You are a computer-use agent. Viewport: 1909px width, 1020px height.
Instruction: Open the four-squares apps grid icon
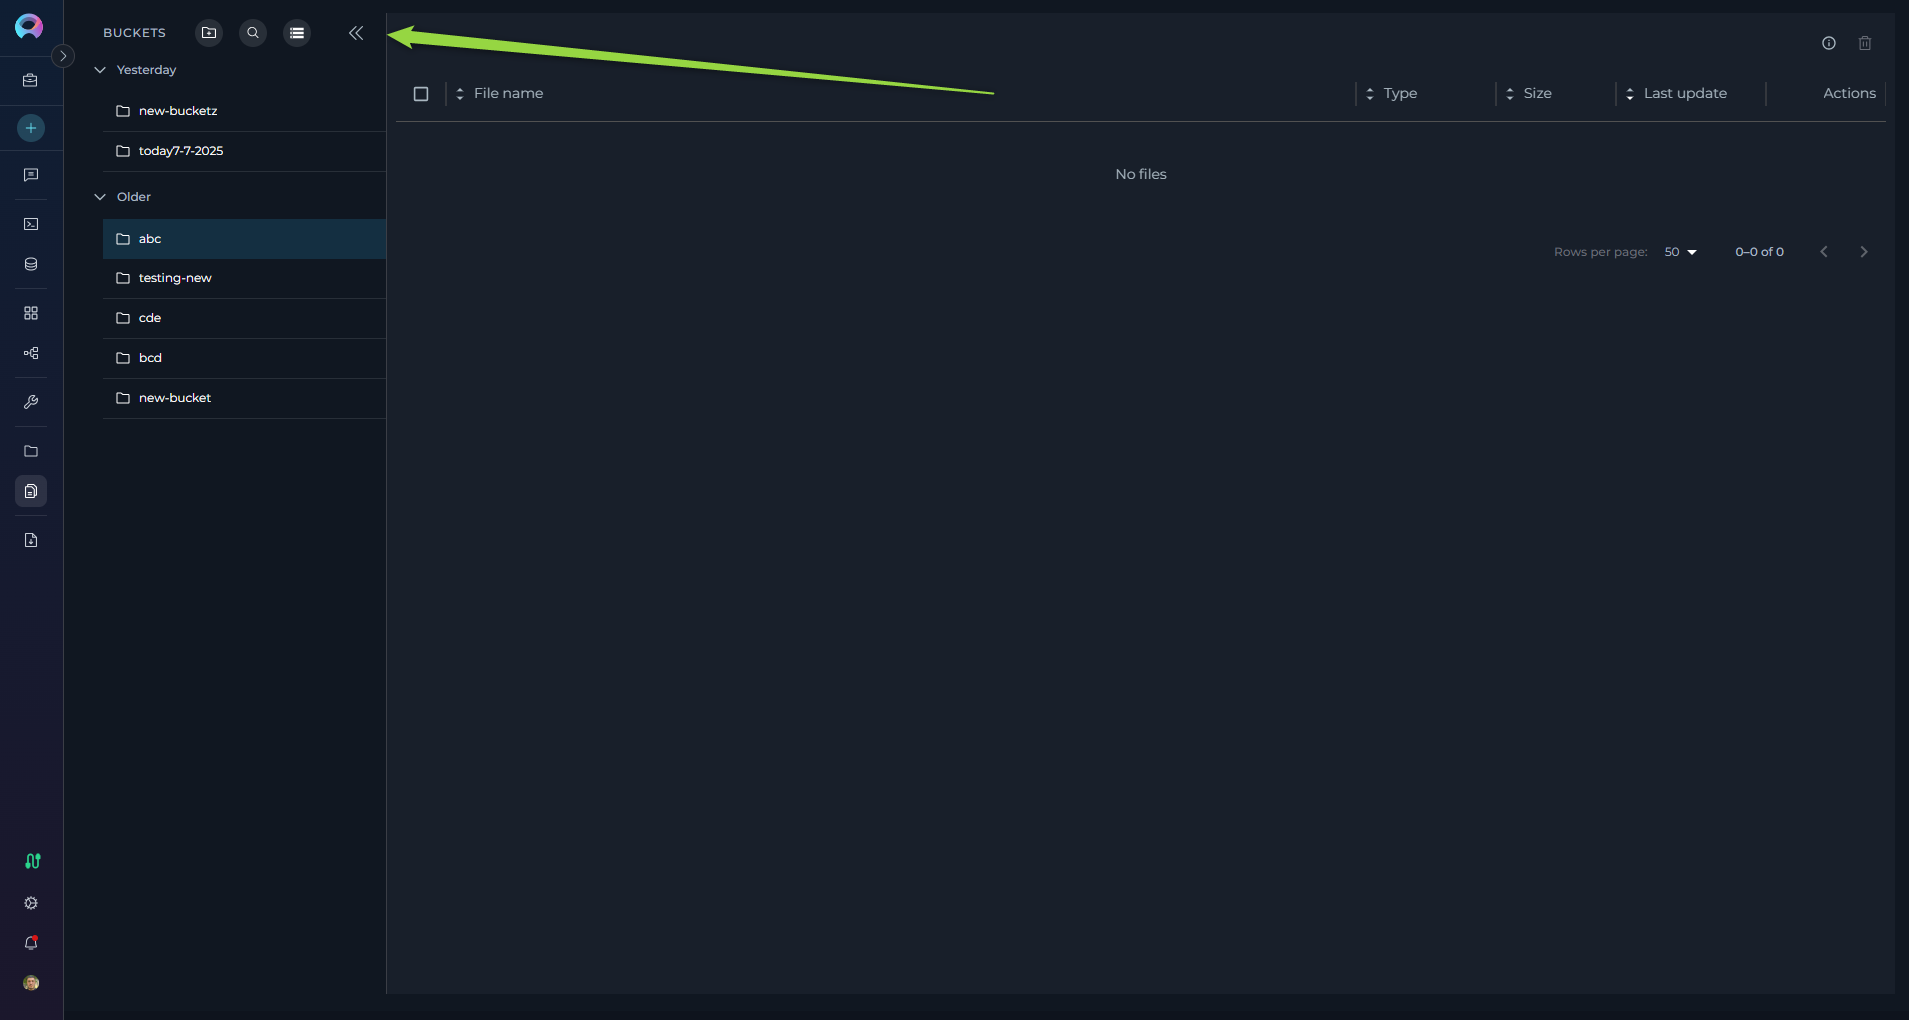pos(31,313)
